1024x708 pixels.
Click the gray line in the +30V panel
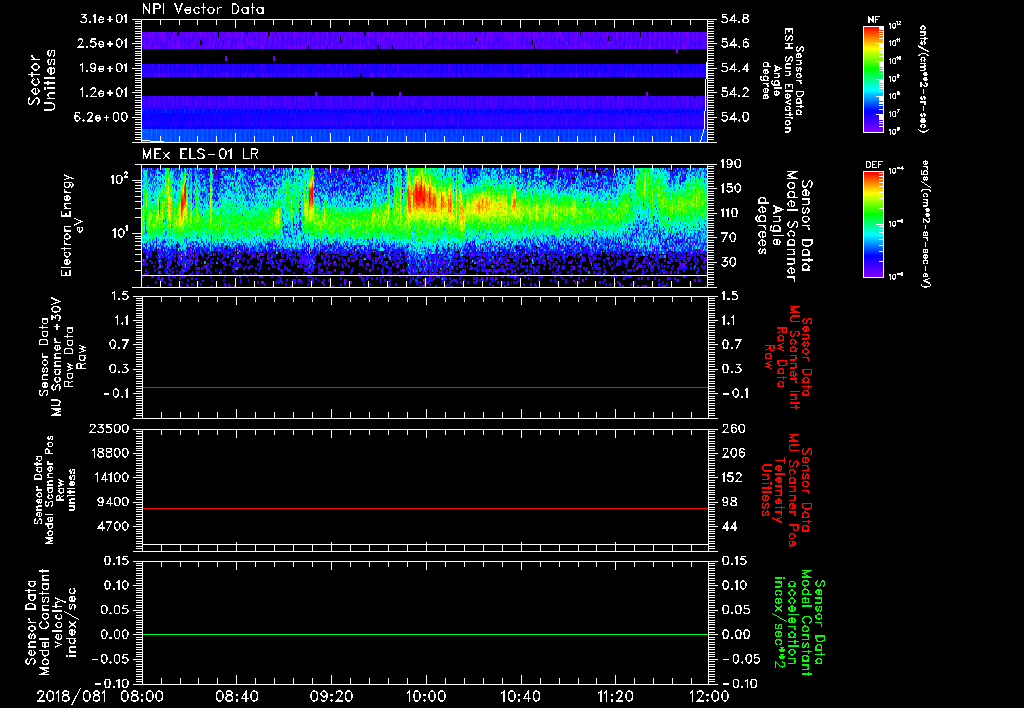pos(425,387)
